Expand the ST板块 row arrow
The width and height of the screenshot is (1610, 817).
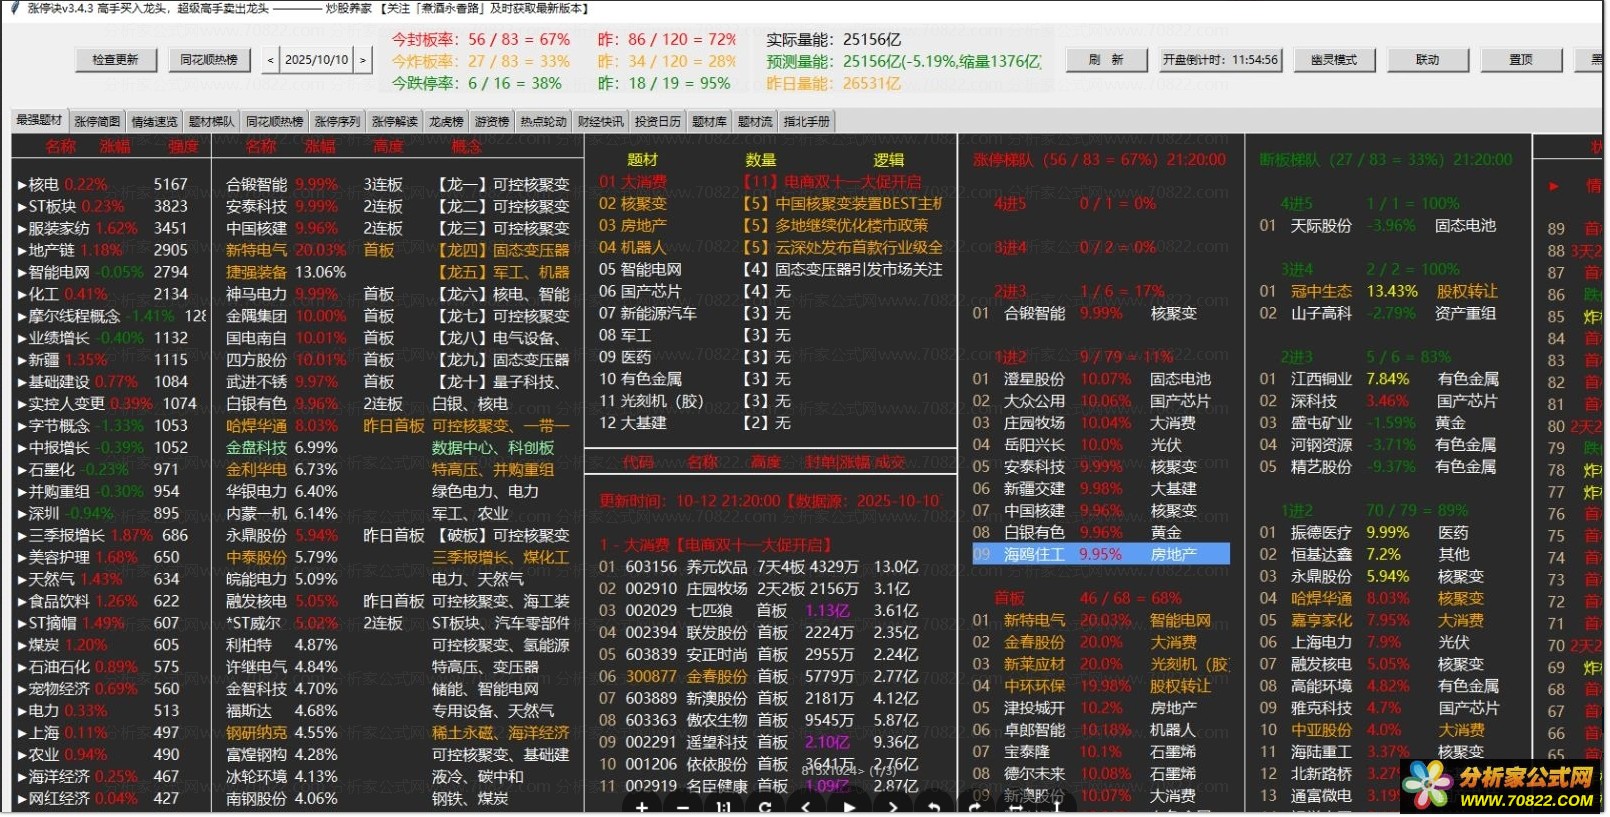(x=22, y=207)
